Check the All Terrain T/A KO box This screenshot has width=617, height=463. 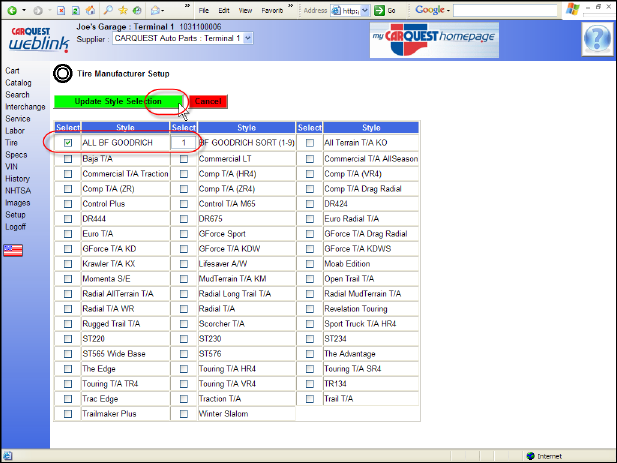[310, 143]
